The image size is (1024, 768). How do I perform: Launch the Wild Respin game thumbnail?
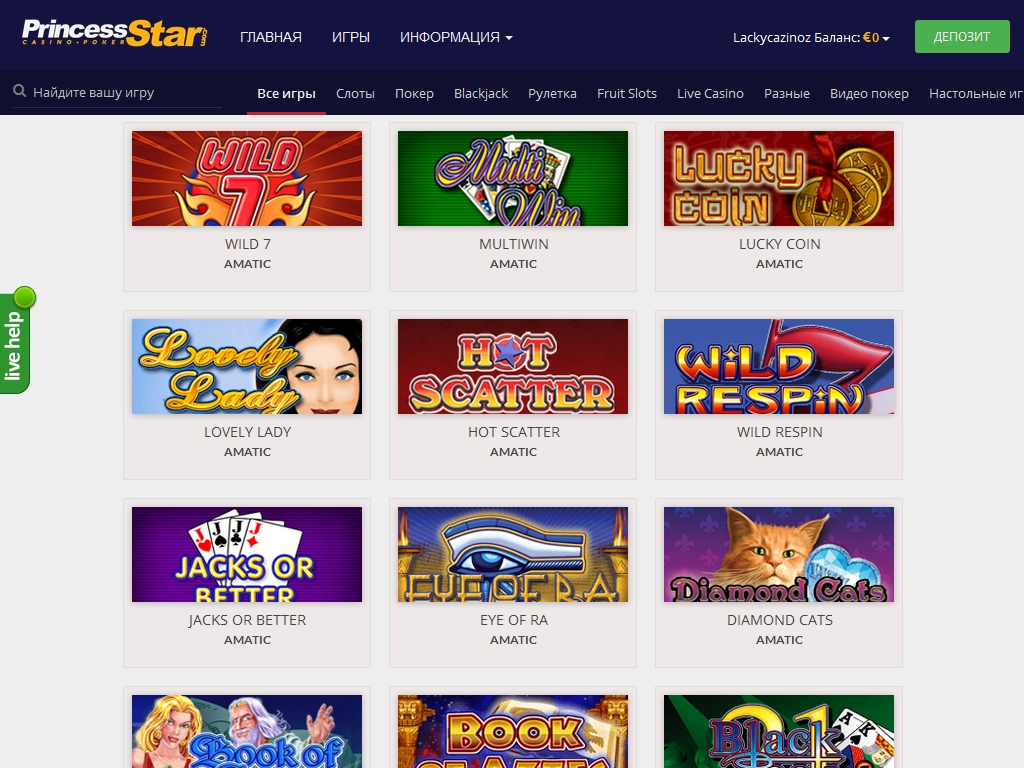tap(778, 366)
